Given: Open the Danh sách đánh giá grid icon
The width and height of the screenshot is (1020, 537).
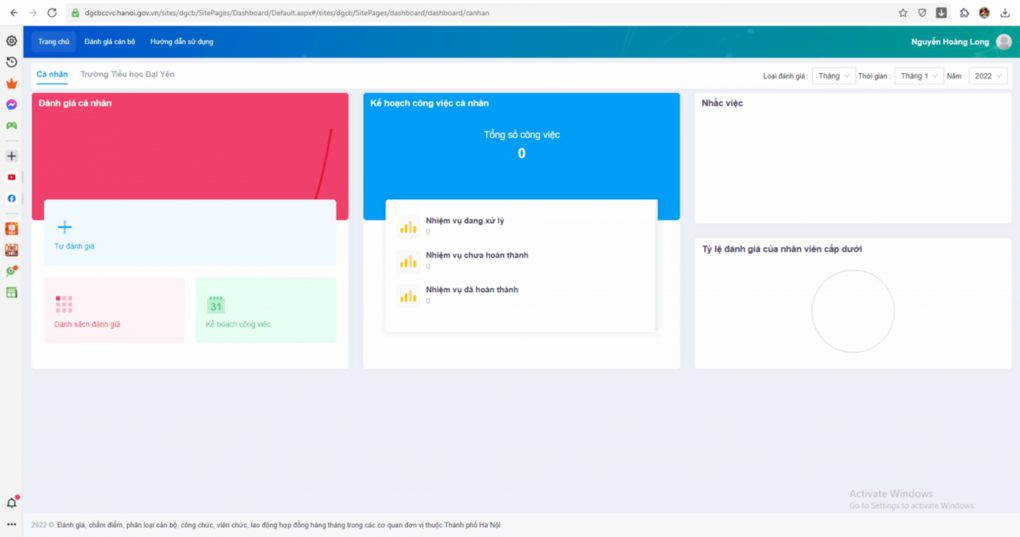Looking at the screenshot, I should [x=64, y=304].
